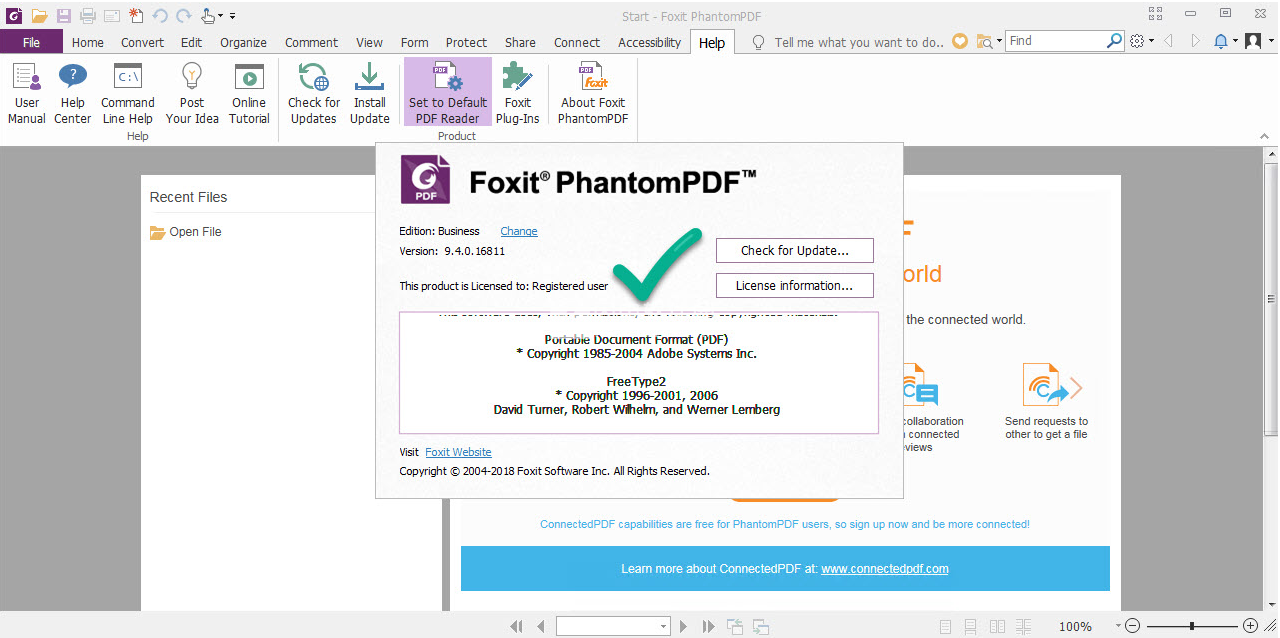The image size is (1280, 638).
Task: Open the Foxit Website link
Action: tap(458, 452)
